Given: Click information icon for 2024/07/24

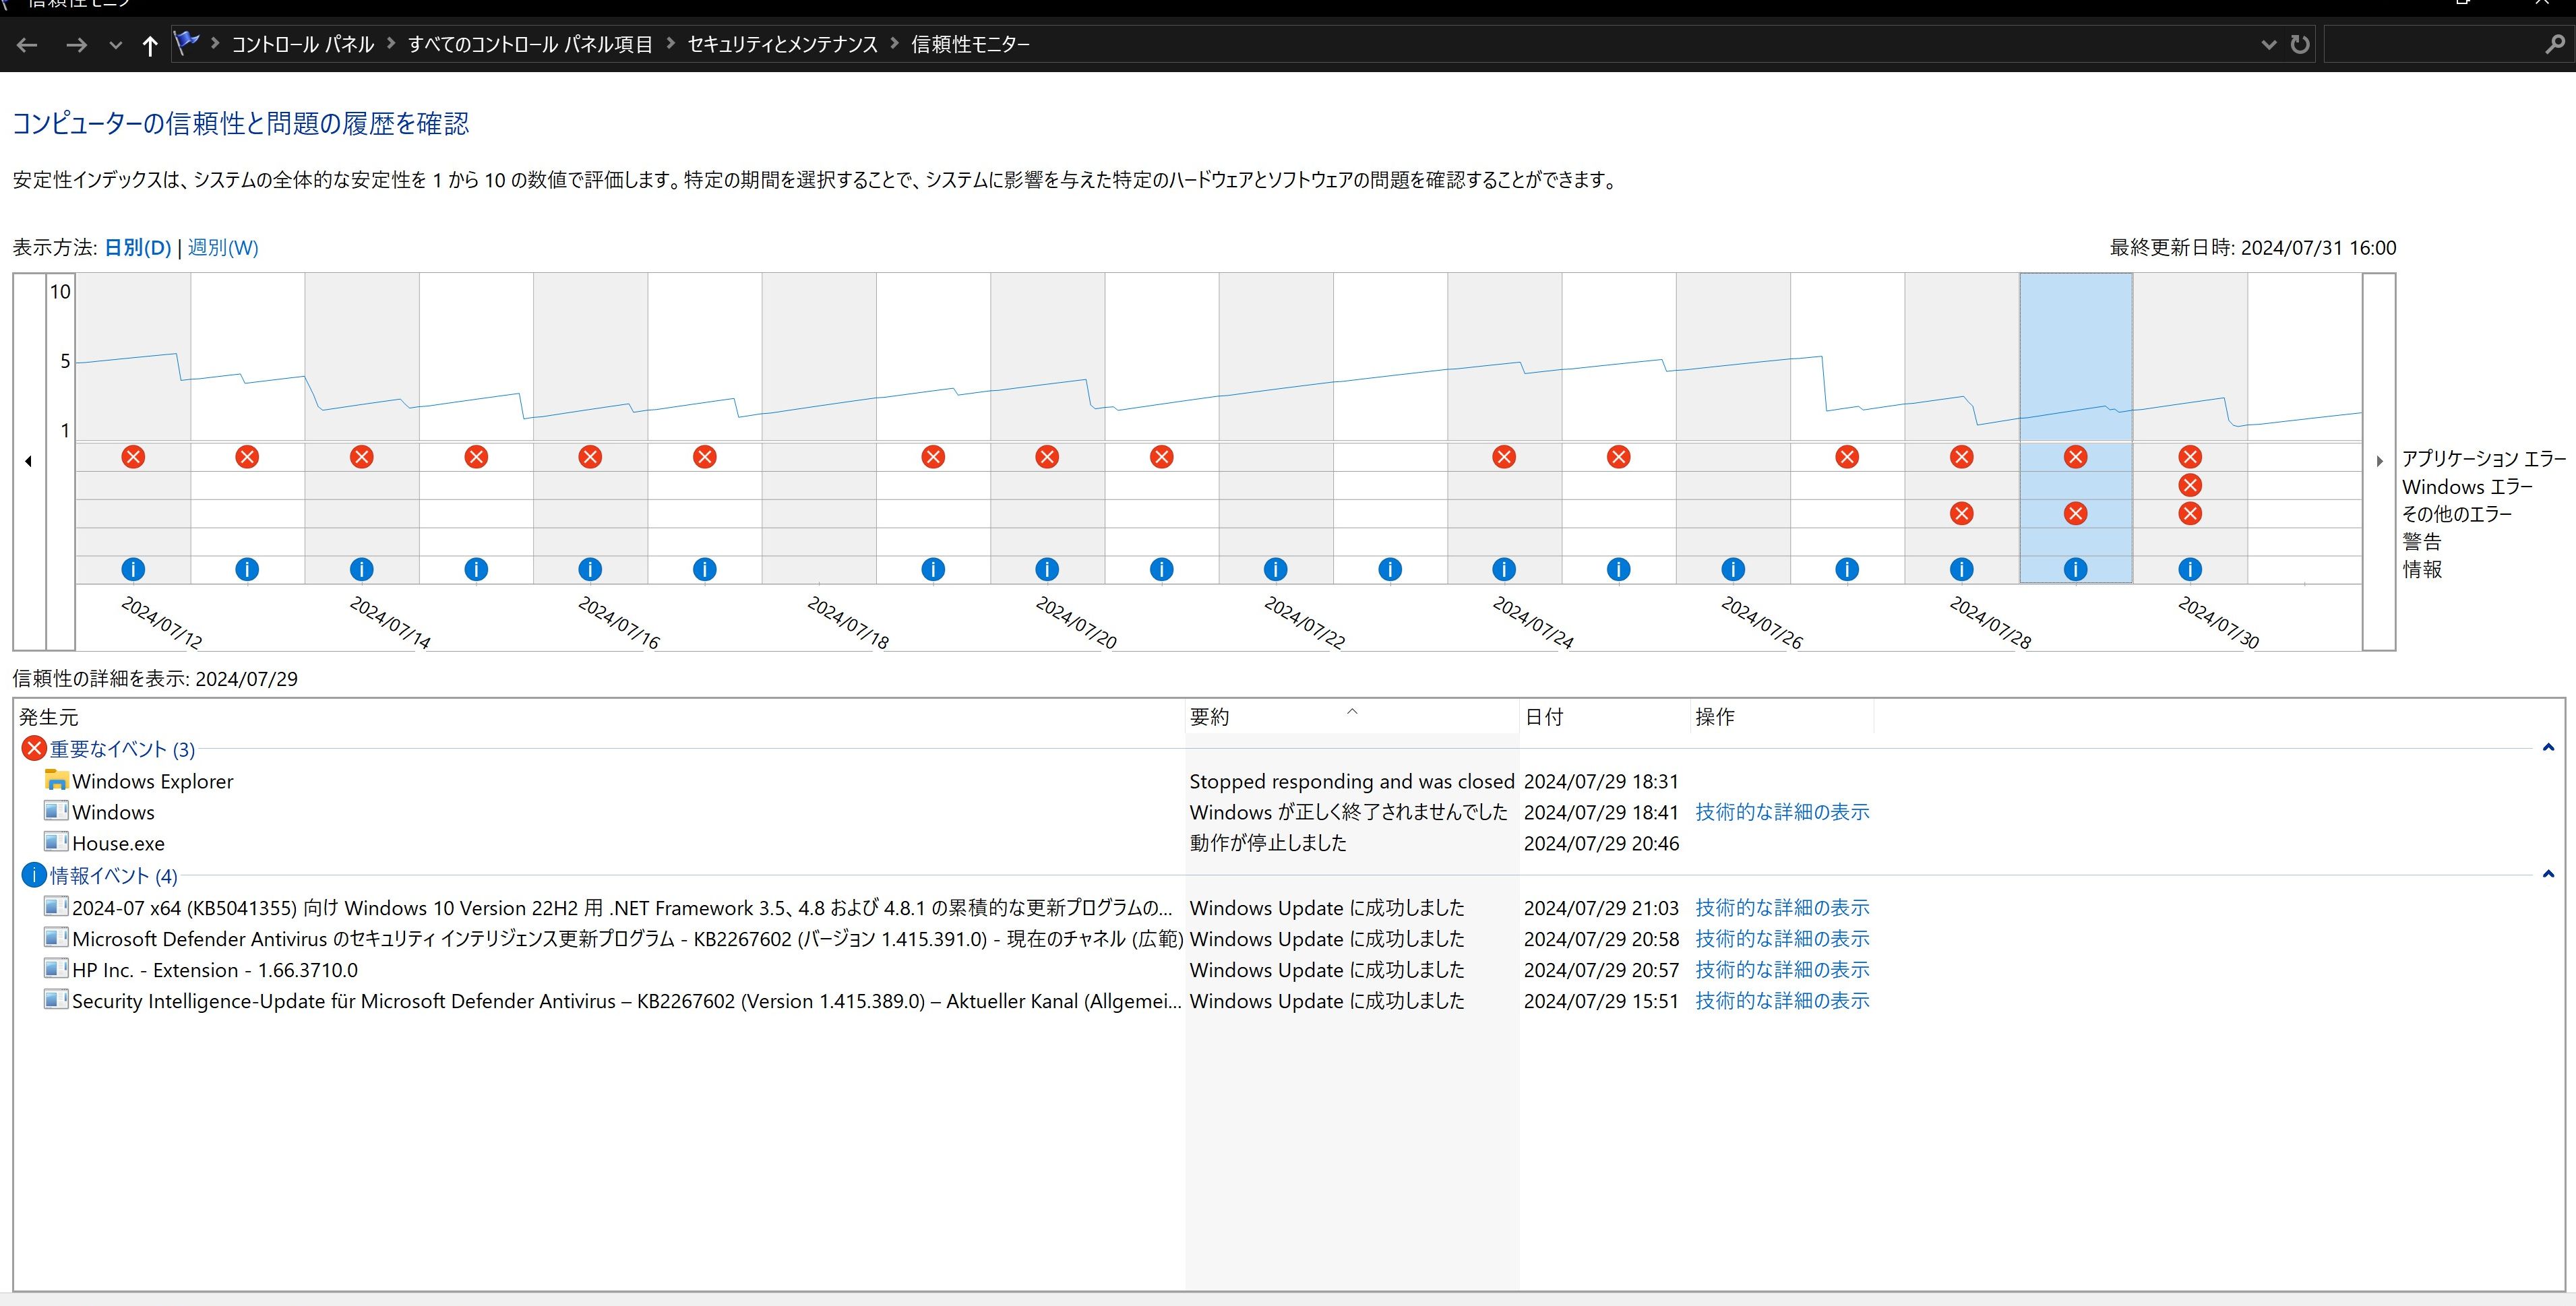Looking at the screenshot, I should pyautogui.click(x=1504, y=569).
